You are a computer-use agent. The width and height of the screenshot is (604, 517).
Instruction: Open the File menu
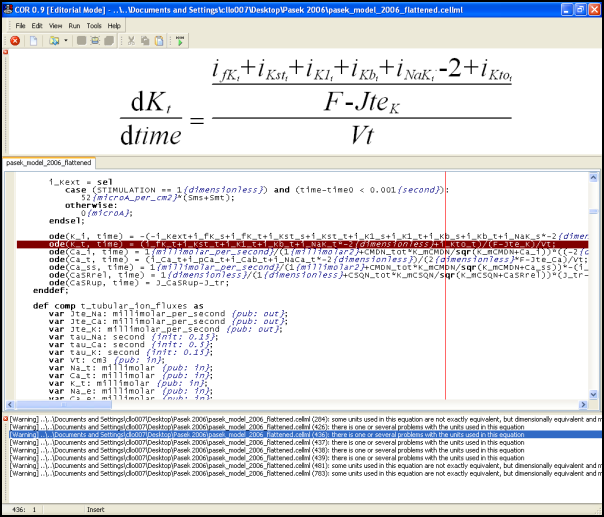pos(20,26)
